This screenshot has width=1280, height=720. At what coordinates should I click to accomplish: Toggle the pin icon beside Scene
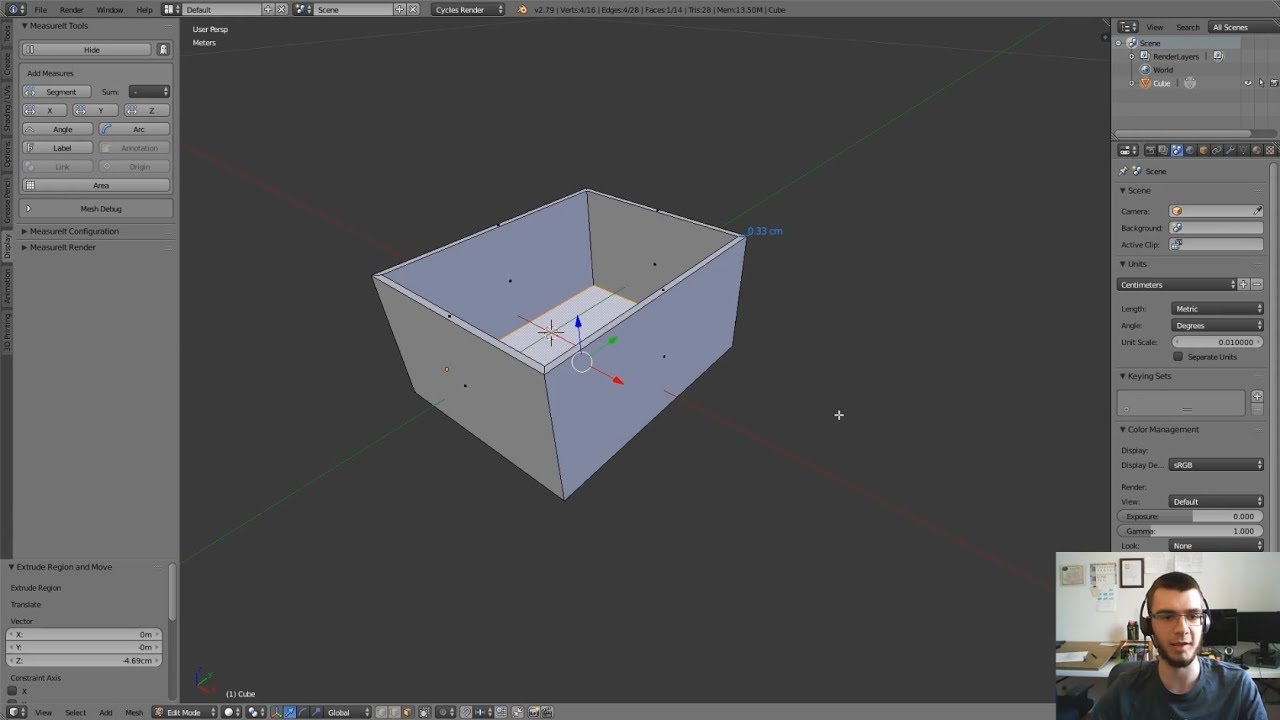pyautogui.click(x=1123, y=171)
